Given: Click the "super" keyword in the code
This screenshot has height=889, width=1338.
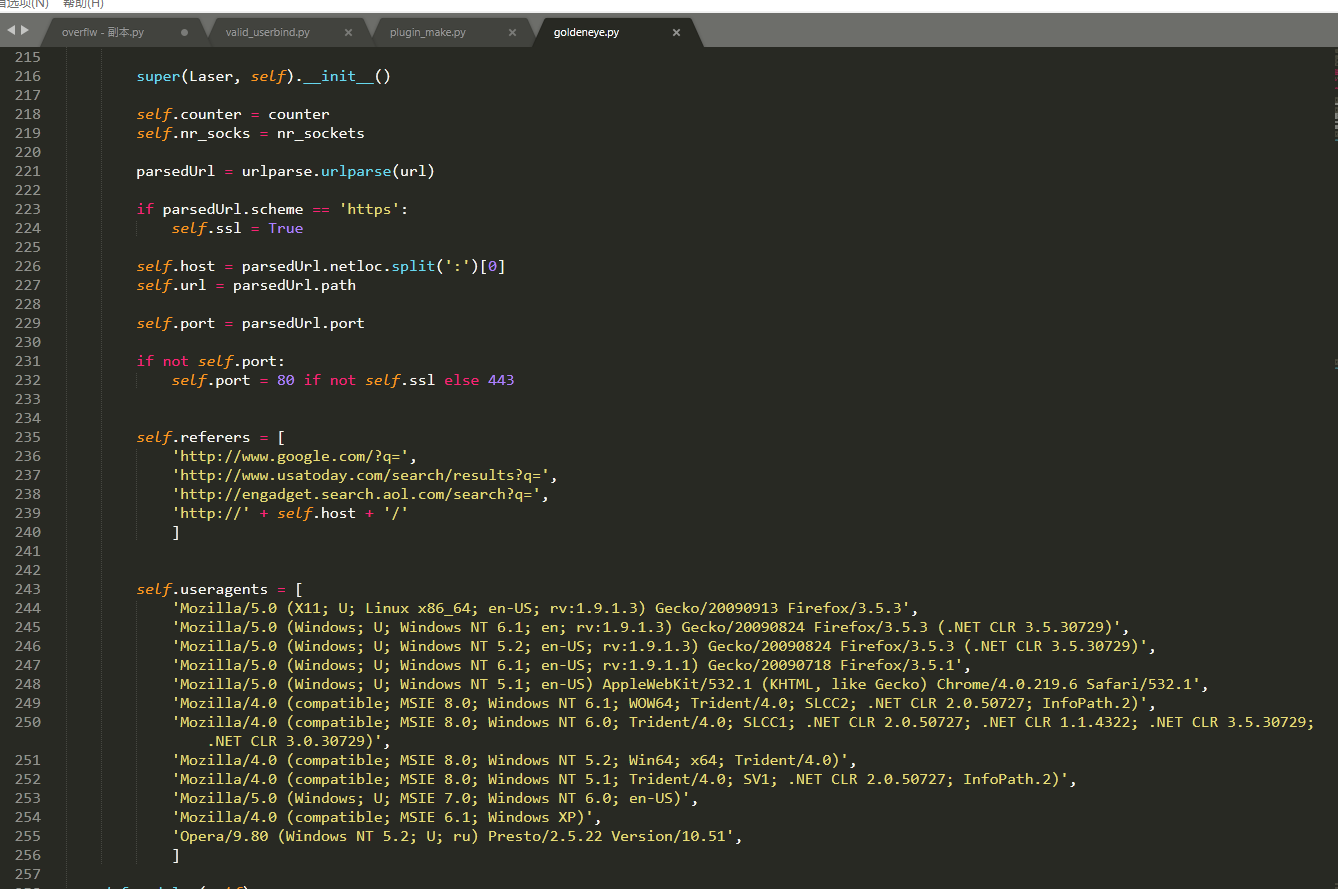Looking at the screenshot, I should click(158, 76).
